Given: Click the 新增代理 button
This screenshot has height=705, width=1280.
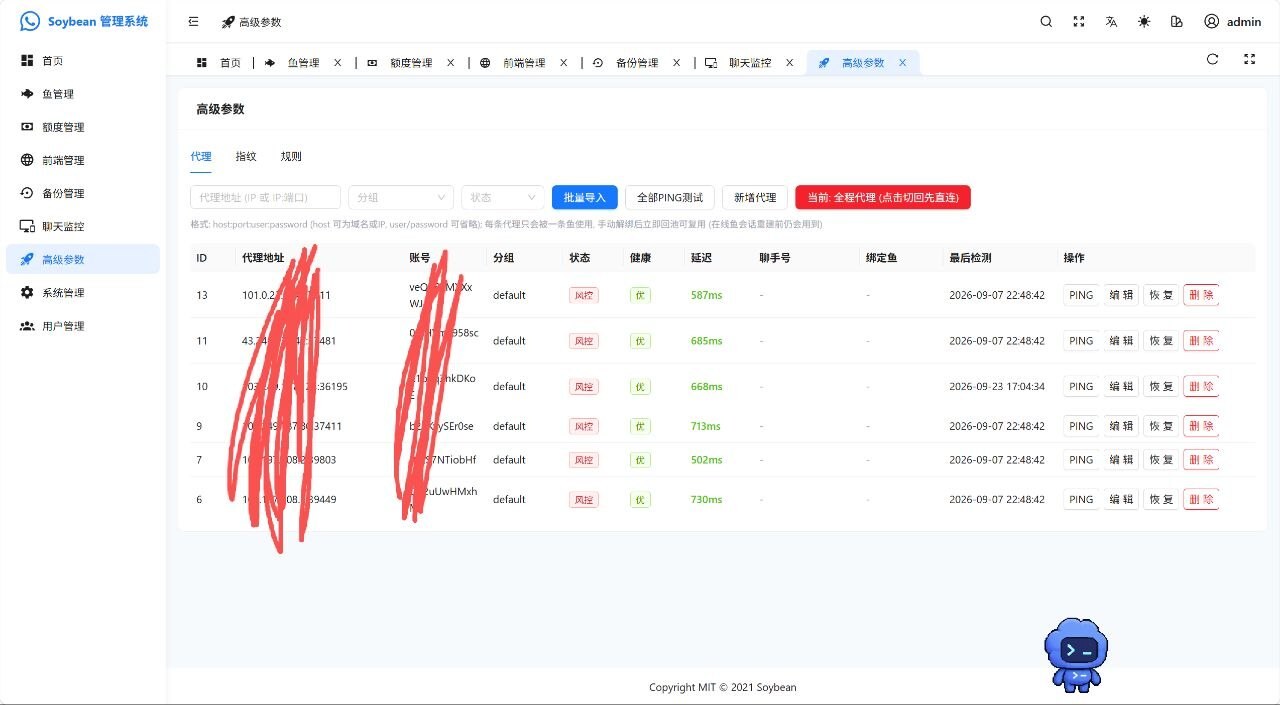Looking at the screenshot, I should (755, 197).
